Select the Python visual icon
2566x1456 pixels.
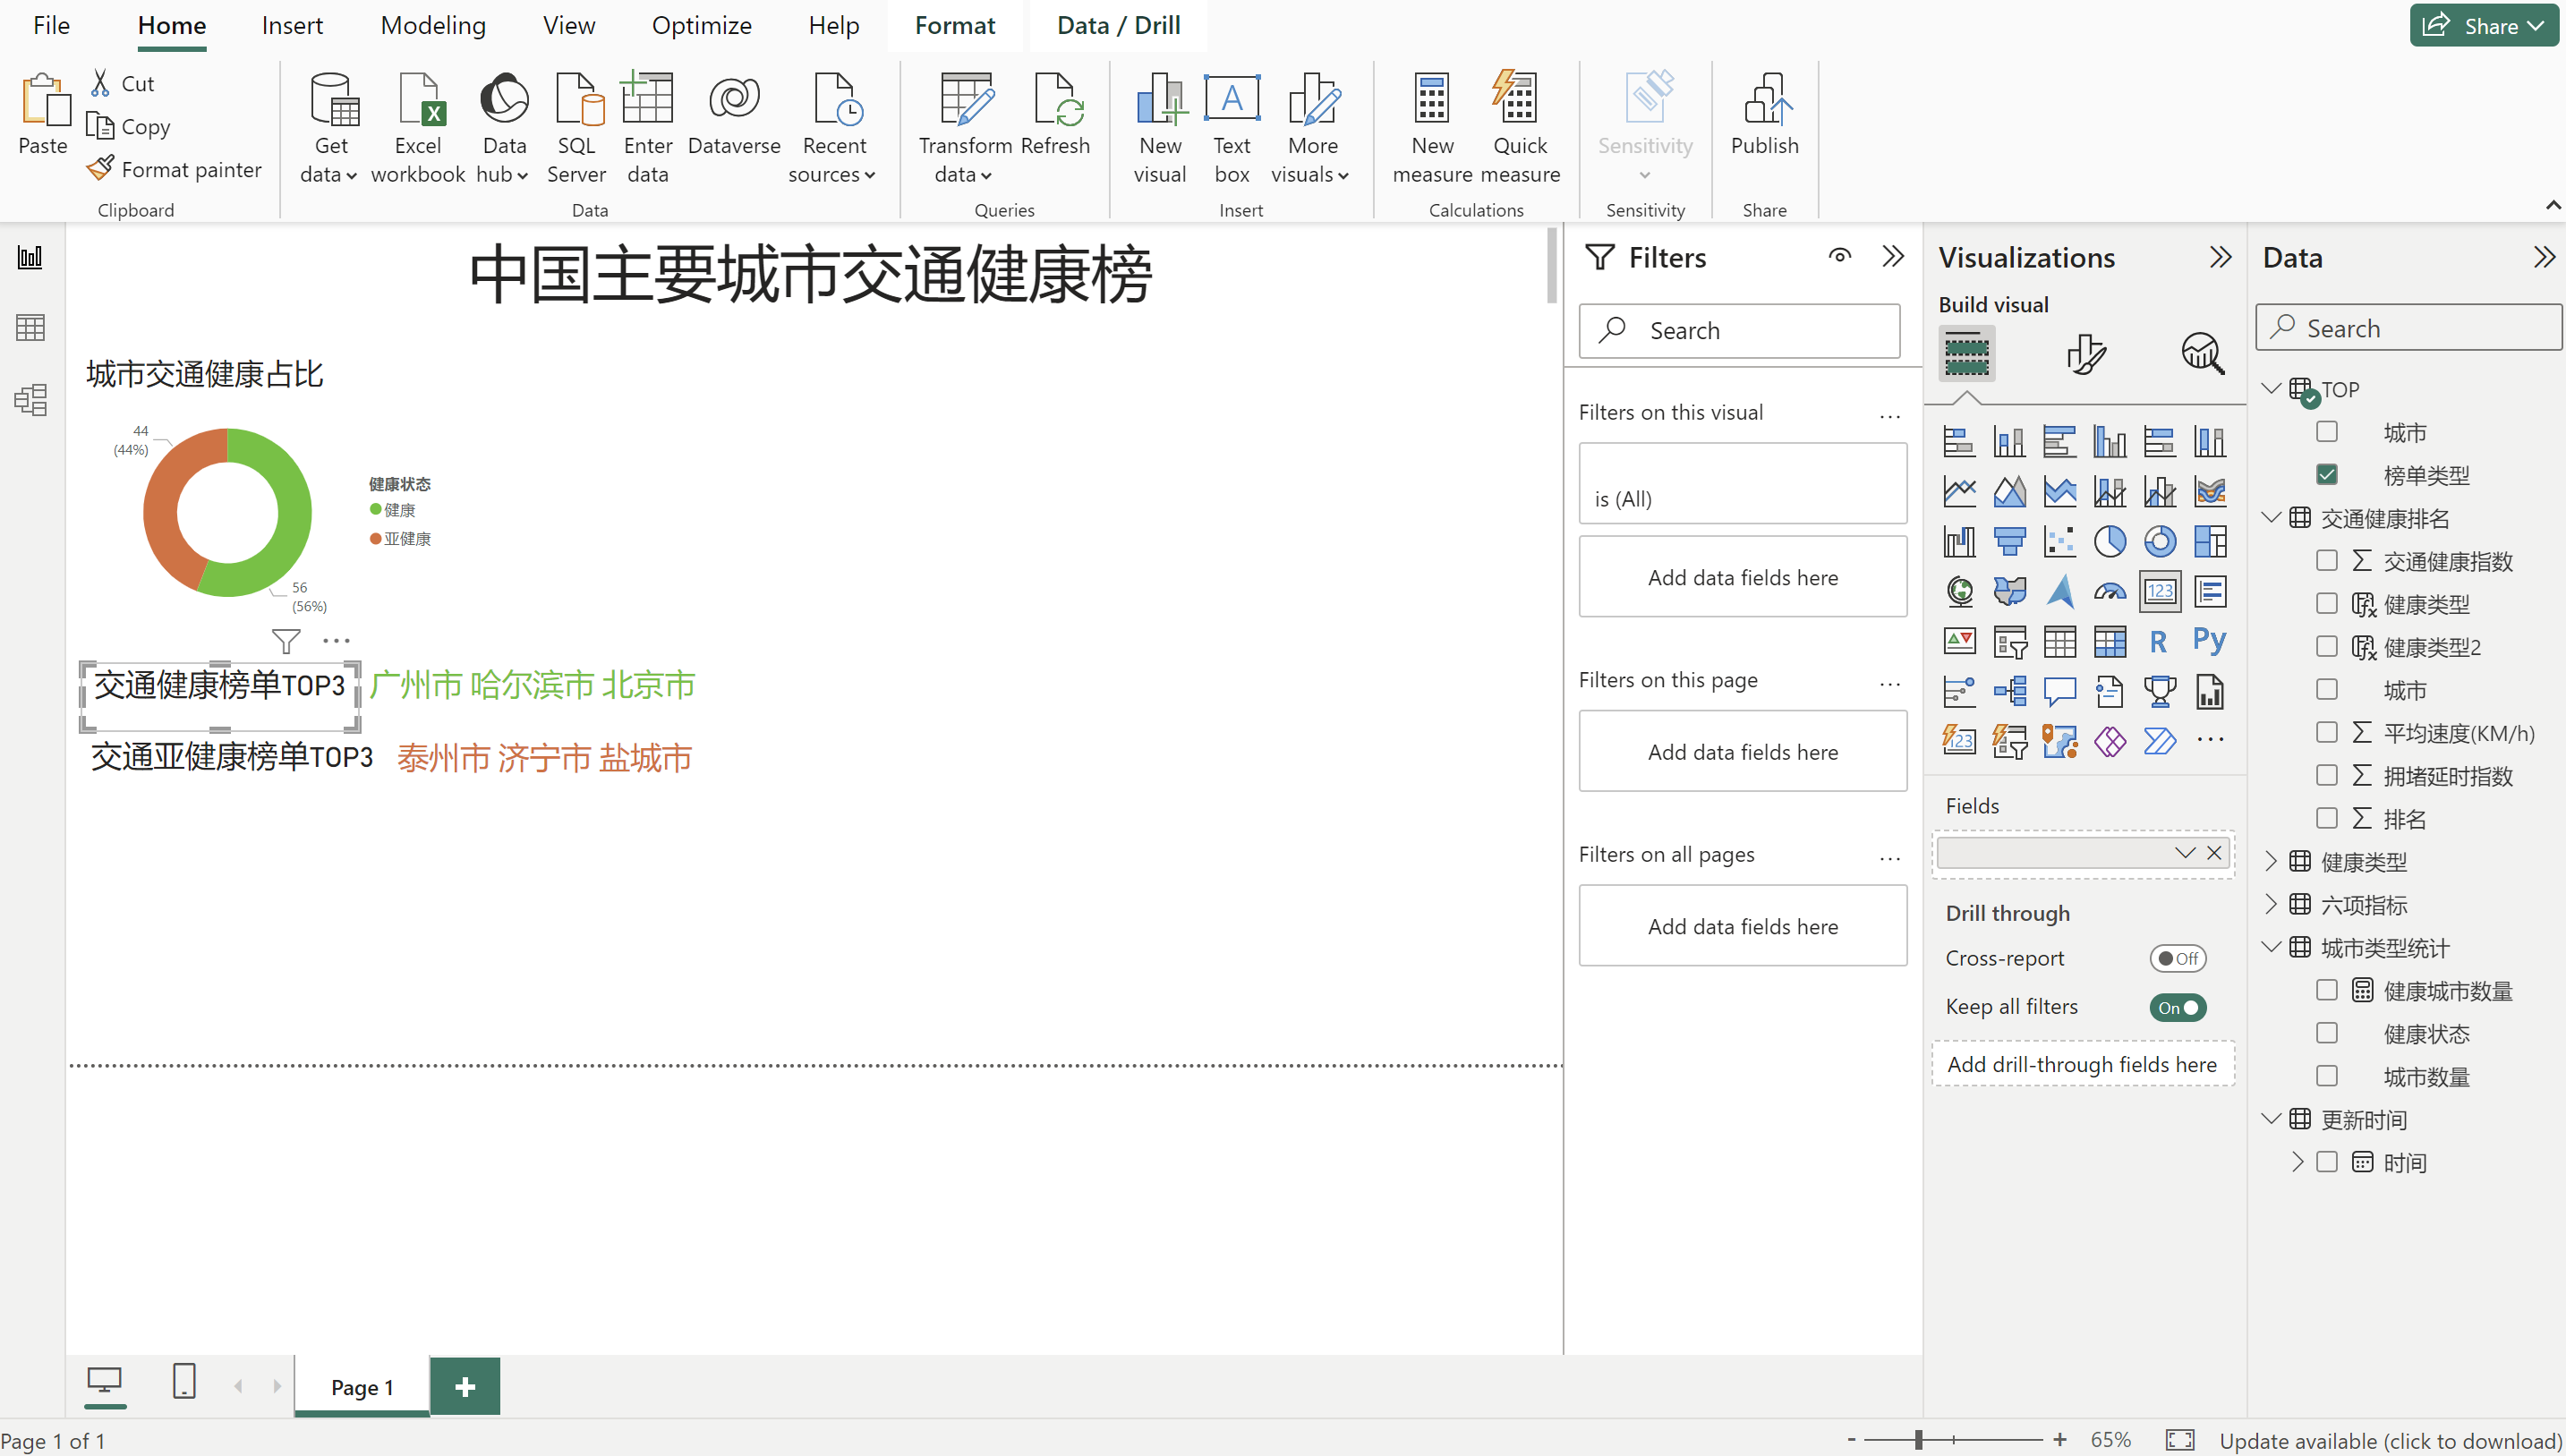pos(2209,641)
